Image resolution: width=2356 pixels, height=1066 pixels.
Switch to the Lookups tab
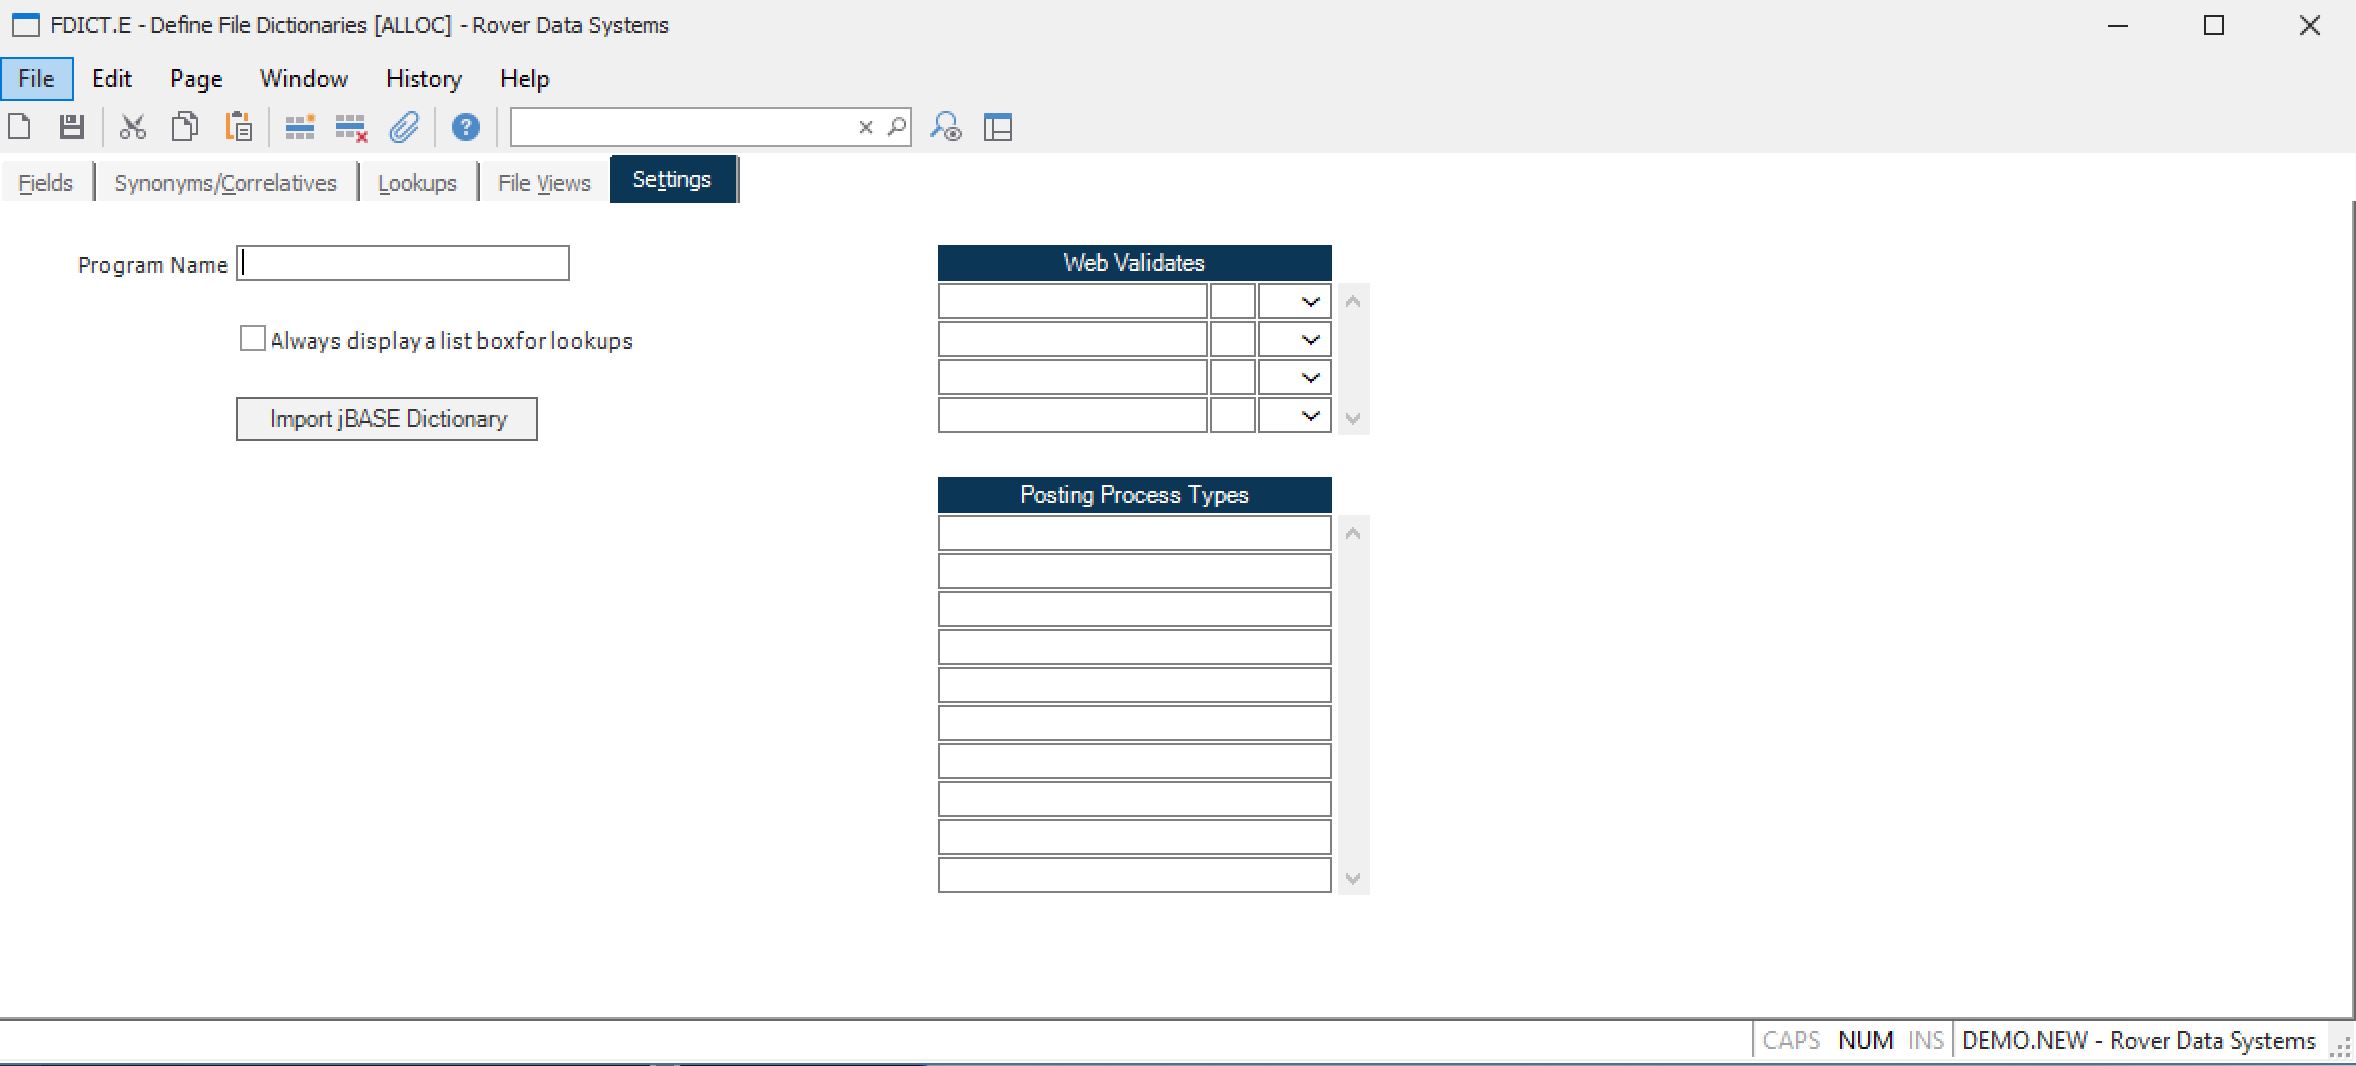pos(417,183)
